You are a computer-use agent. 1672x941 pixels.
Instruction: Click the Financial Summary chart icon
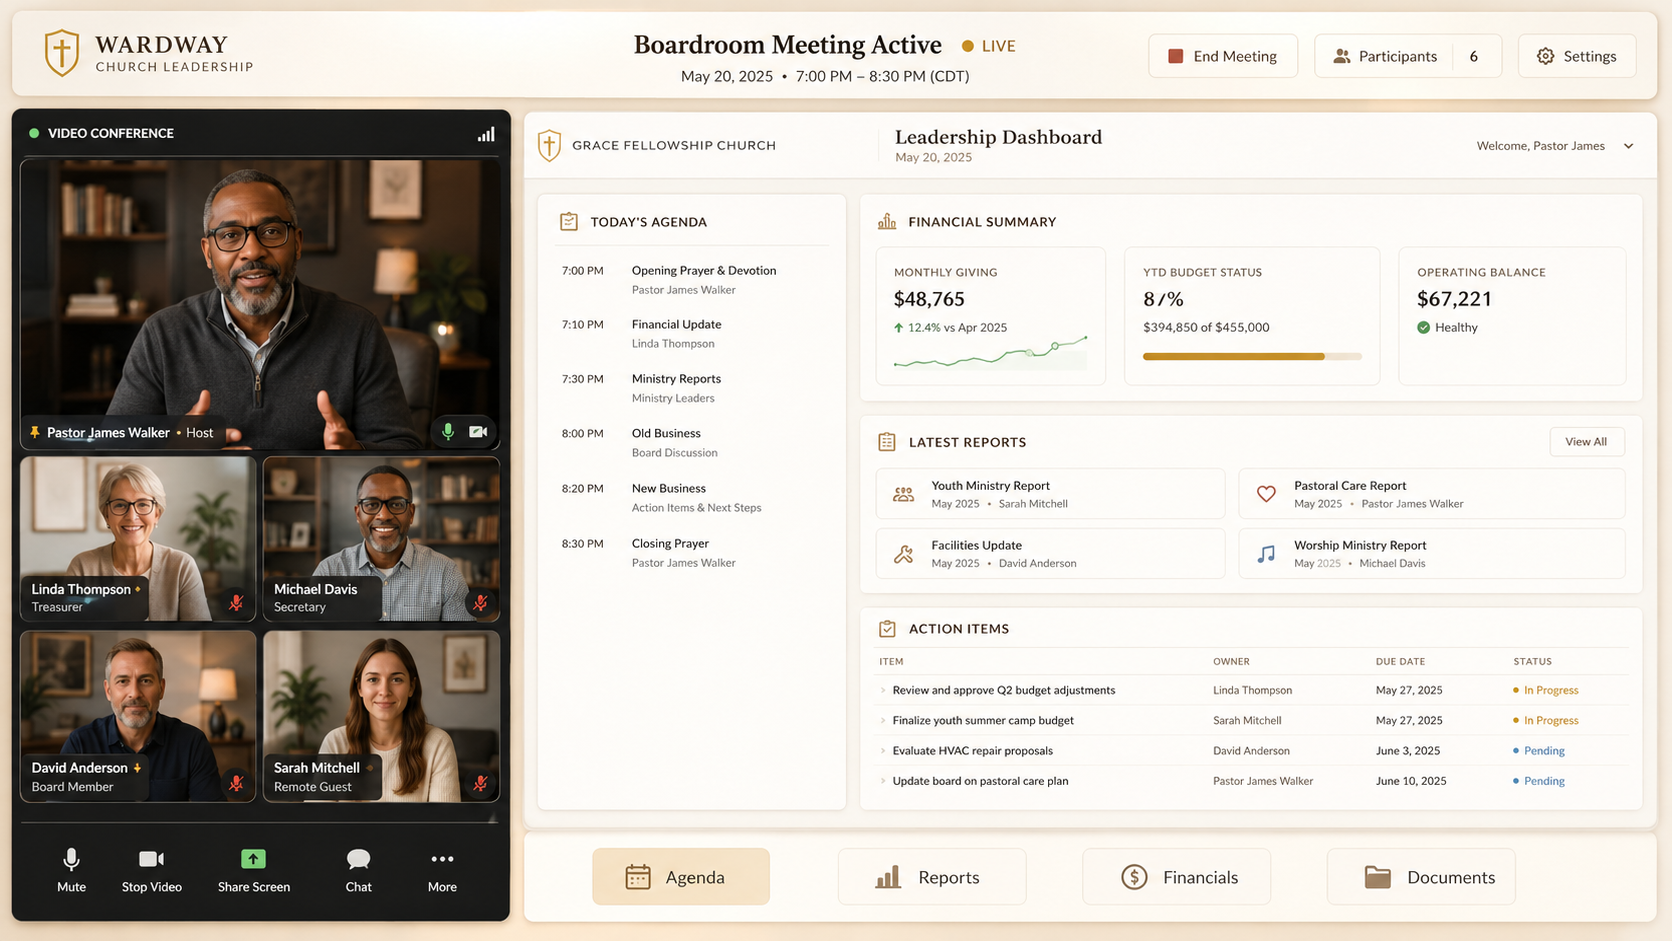click(887, 222)
